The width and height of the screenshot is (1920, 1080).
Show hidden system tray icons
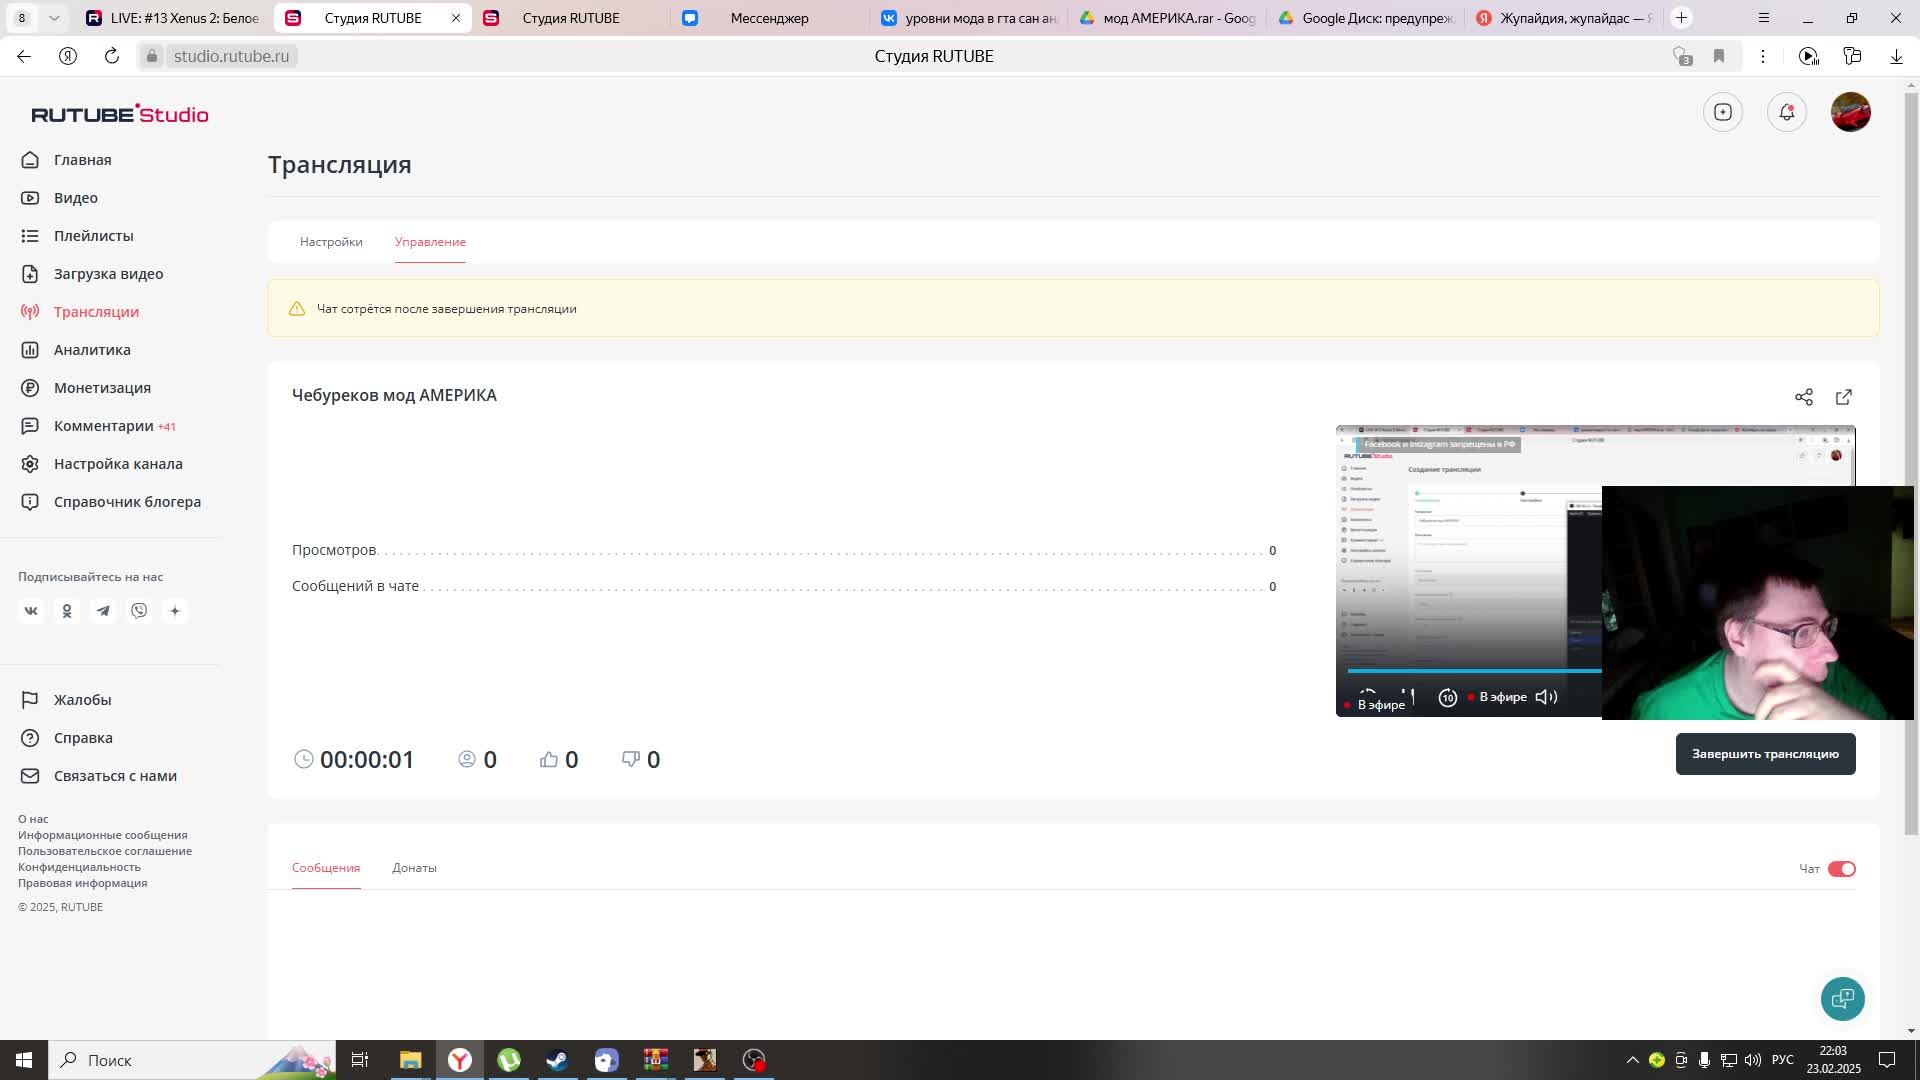click(1632, 1060)
